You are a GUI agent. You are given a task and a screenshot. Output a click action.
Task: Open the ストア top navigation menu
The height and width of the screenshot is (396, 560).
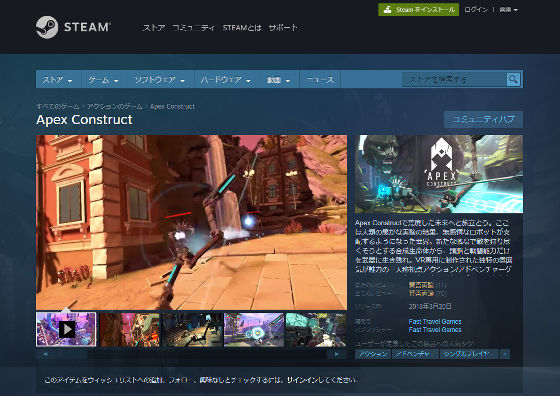coord(154,27)
